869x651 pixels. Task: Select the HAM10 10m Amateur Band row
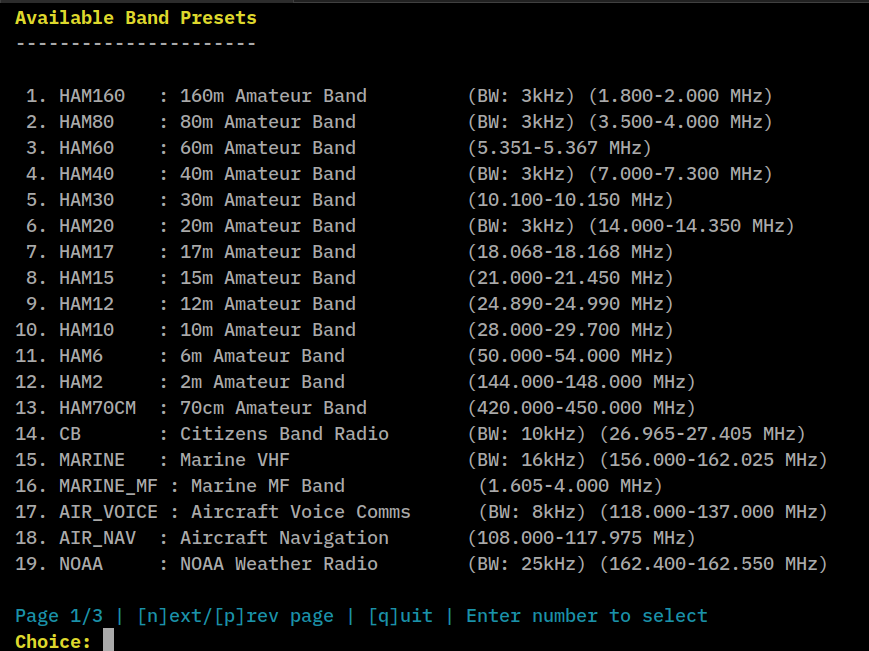pyautogui.click(x=344, y=330)
